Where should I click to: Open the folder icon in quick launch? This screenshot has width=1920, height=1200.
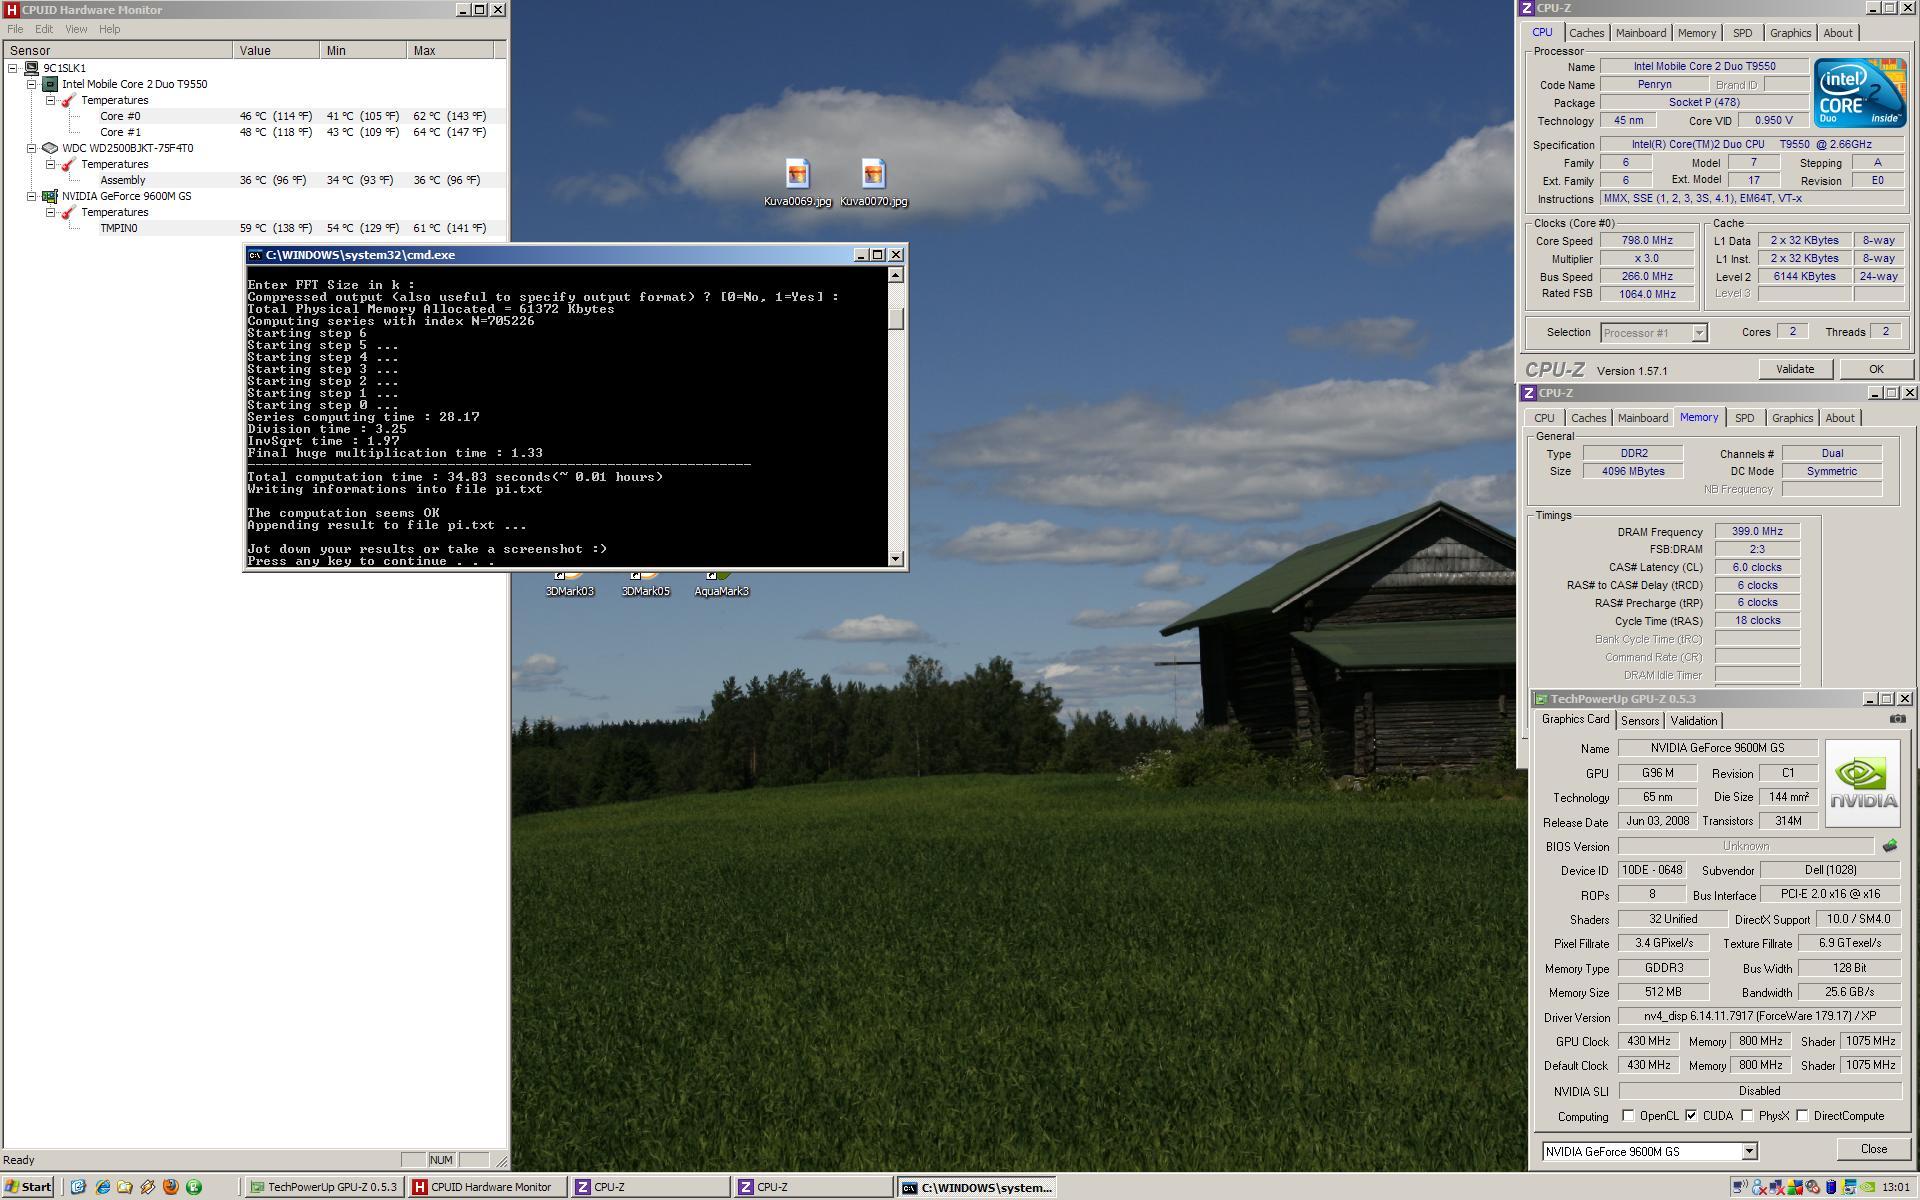pyautogui.click(x=125, y=1187)
